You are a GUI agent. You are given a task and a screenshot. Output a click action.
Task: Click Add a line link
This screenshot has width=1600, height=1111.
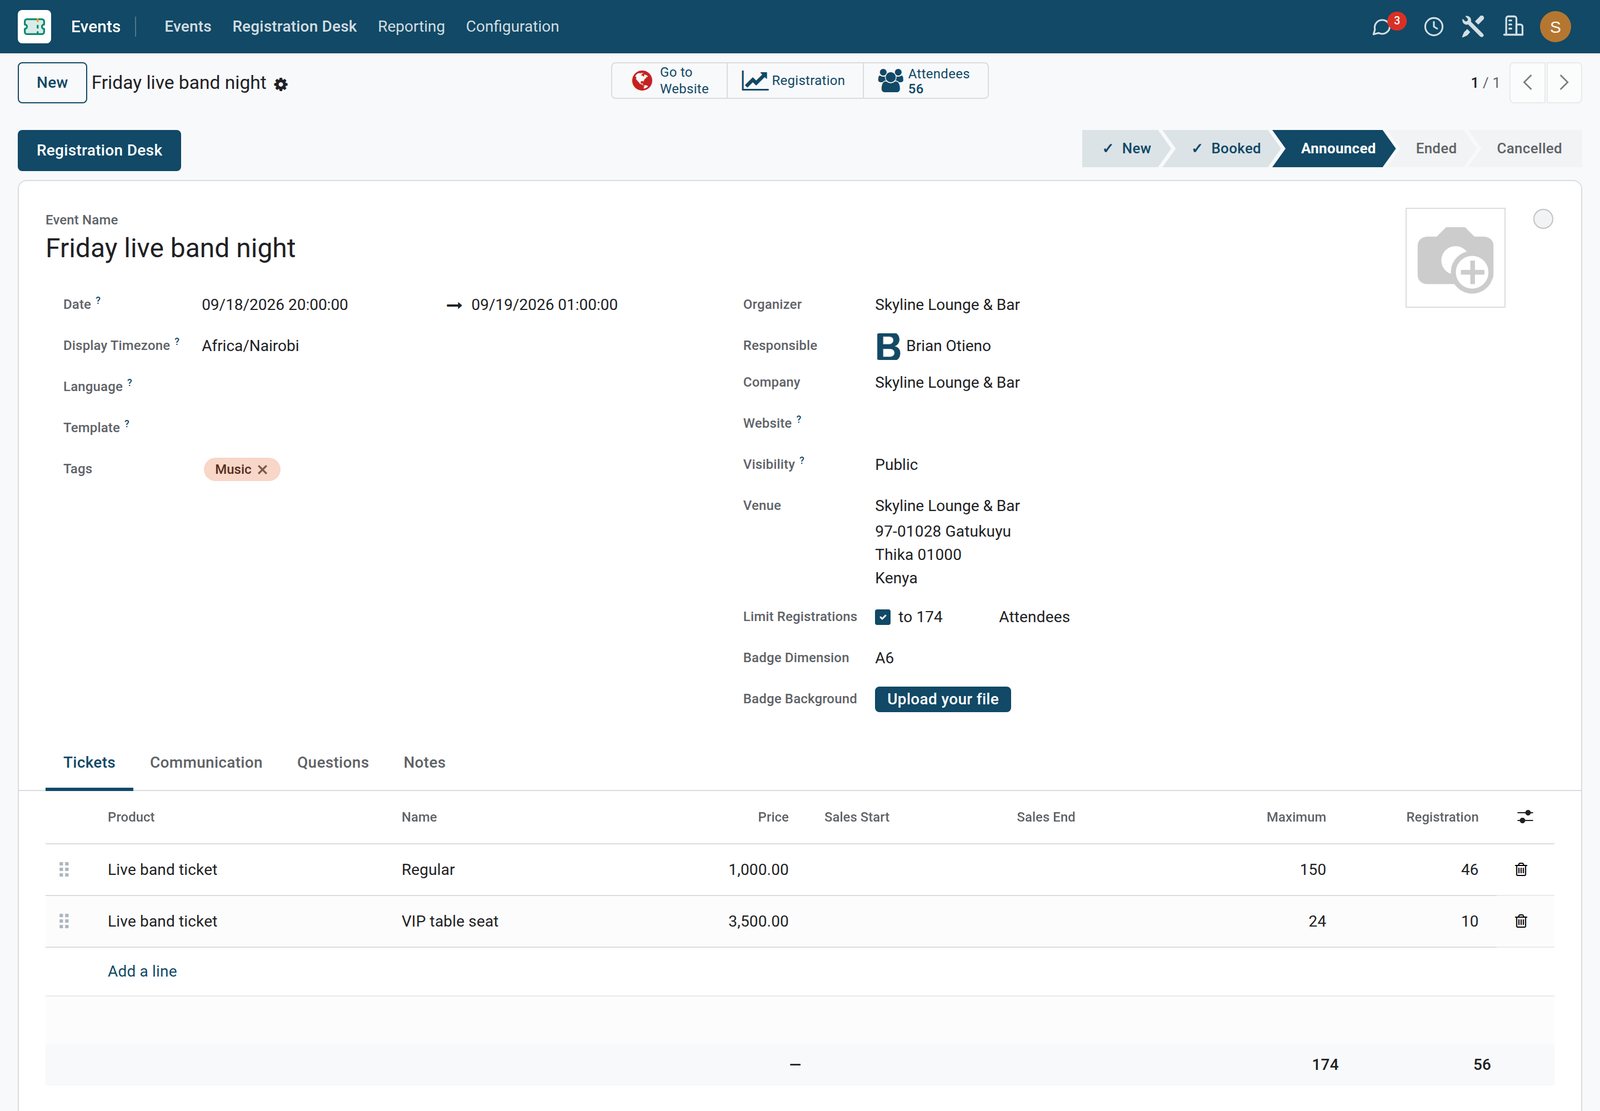click(142, 971)
